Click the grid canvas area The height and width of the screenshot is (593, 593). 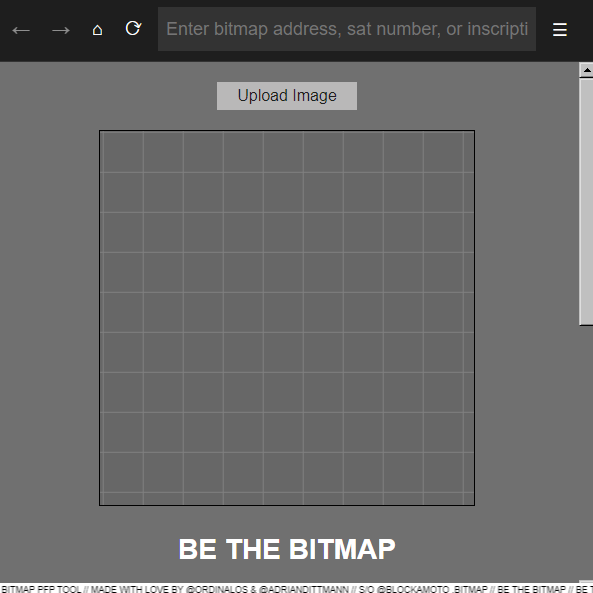287,318
